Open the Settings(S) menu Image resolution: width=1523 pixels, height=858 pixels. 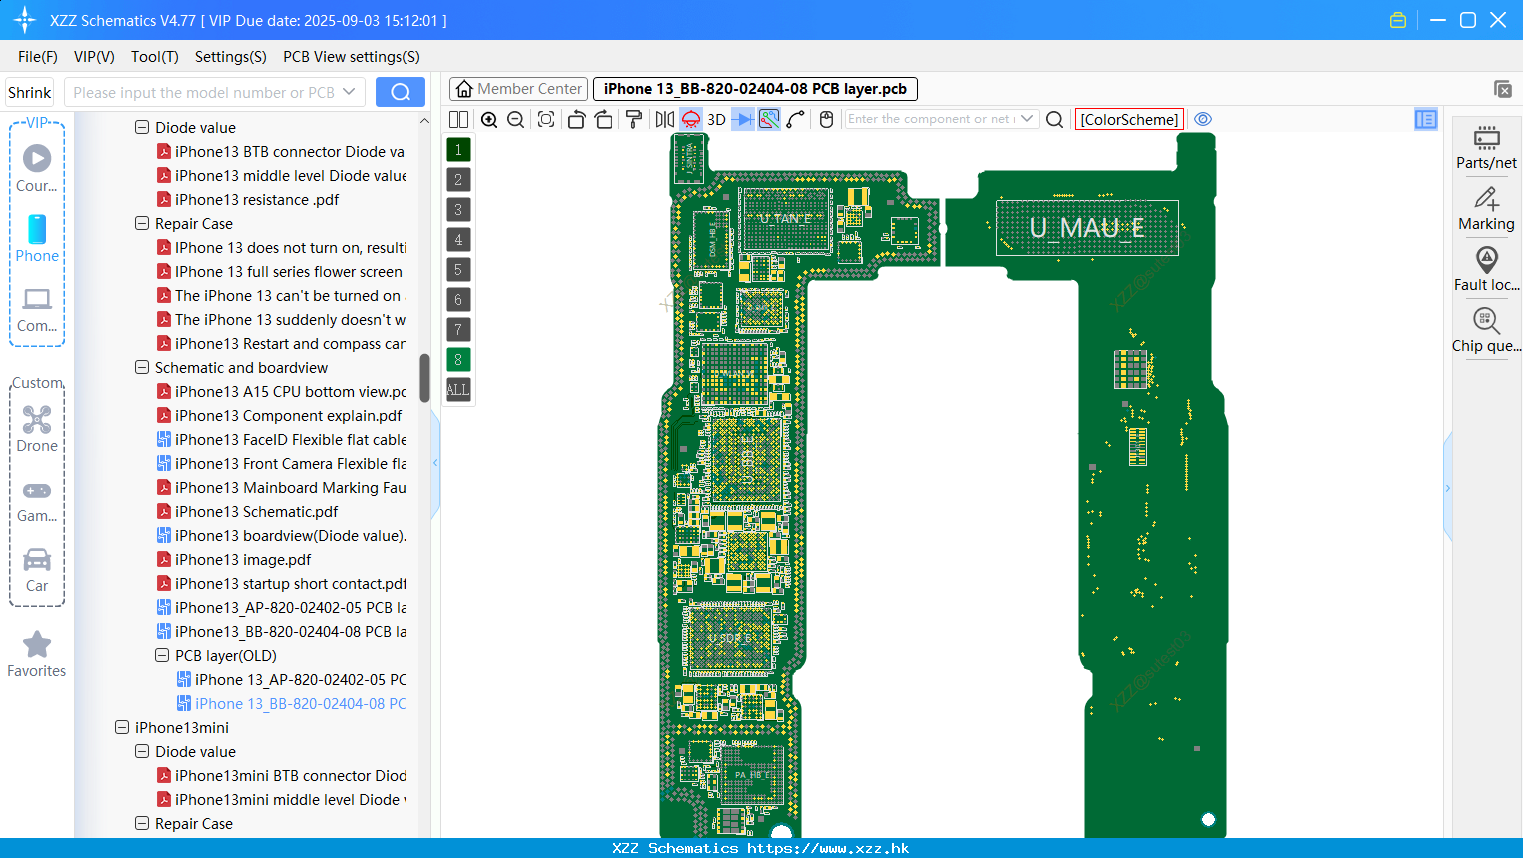pos(231,57)
